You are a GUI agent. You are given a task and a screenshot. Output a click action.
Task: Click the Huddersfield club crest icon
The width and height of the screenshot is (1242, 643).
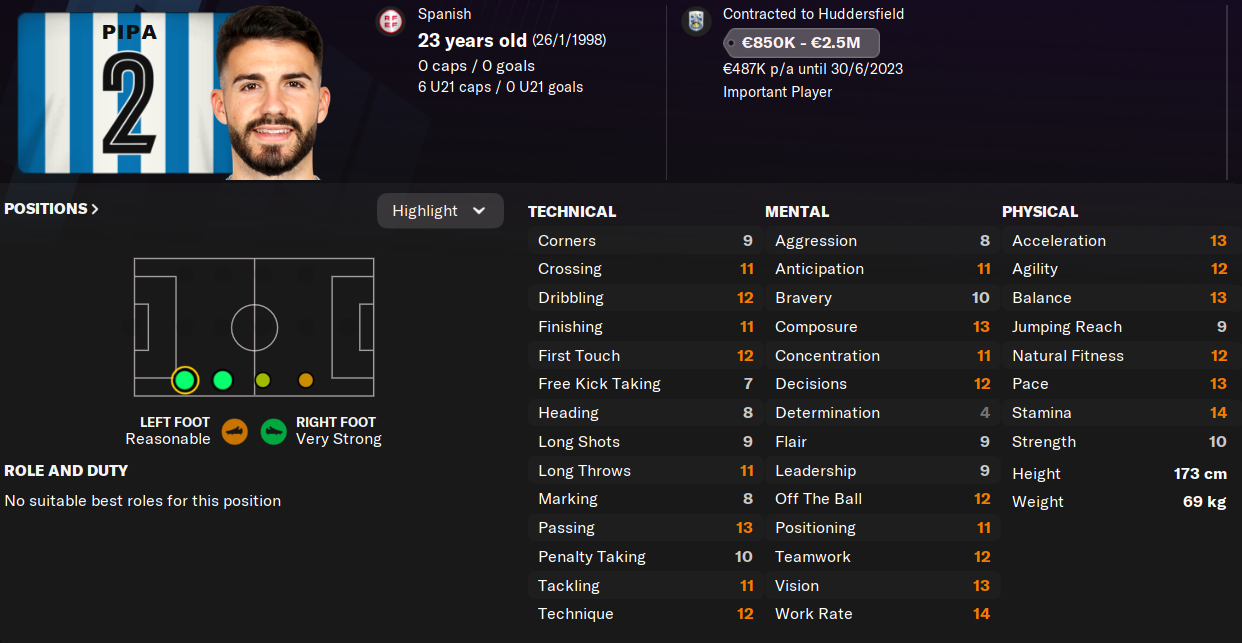tap(696, 22)
